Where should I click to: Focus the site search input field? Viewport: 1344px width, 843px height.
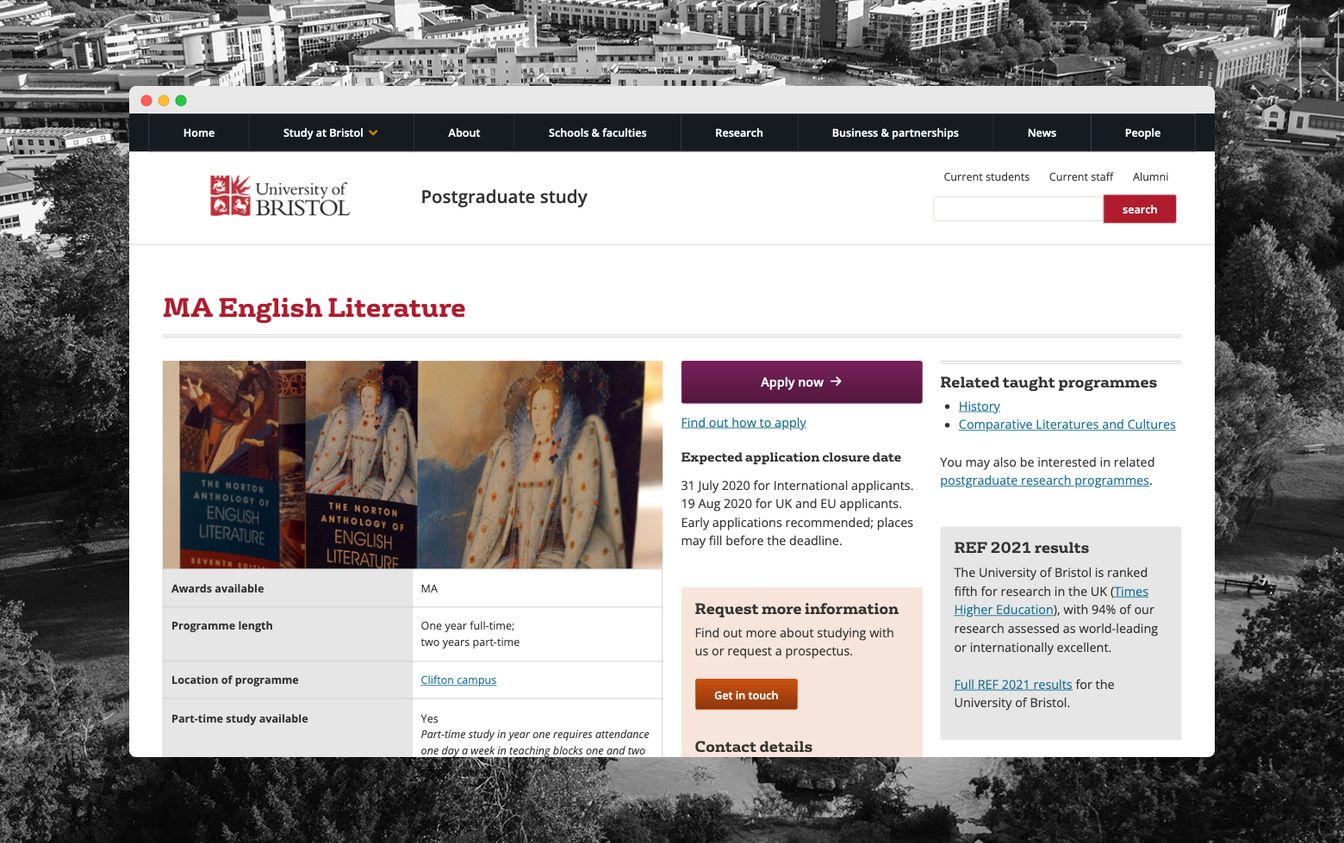coord(1018,209)
